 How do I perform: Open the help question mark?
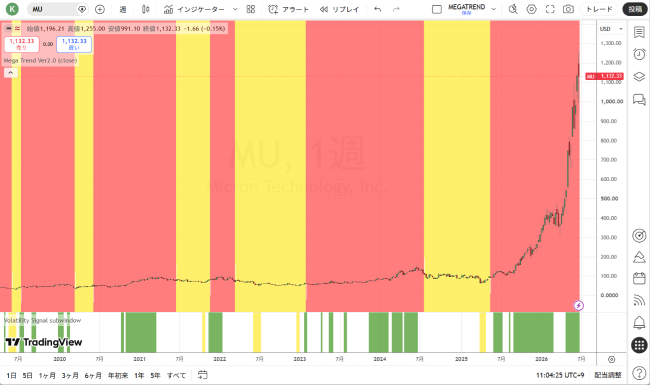pos(639,373)
